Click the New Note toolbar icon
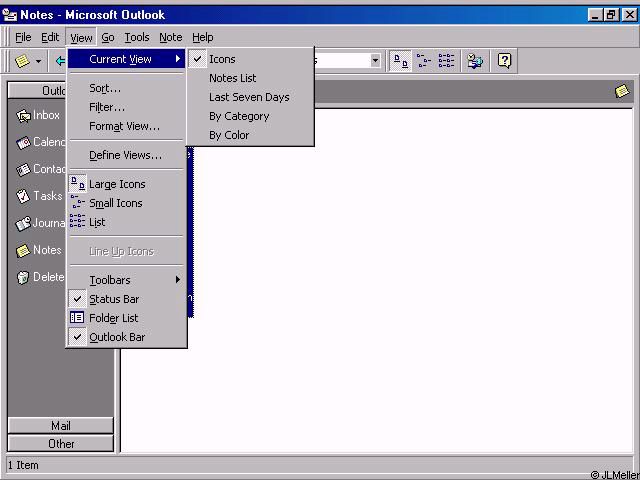640x480 pixels. [22, 61]
